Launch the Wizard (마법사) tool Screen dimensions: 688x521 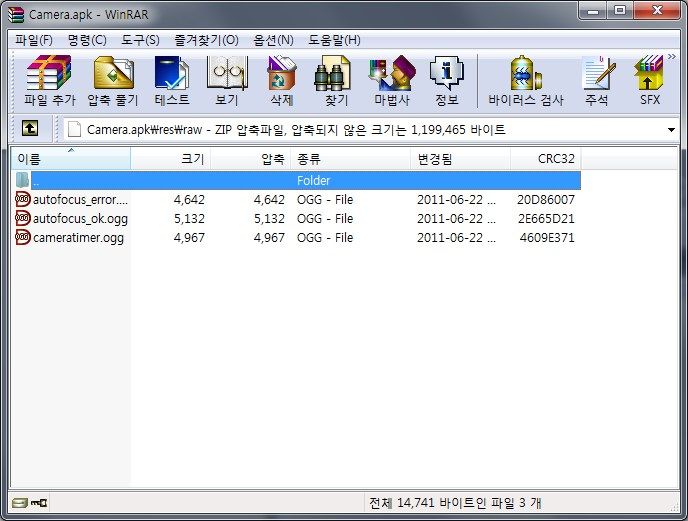tap(392, 81)
